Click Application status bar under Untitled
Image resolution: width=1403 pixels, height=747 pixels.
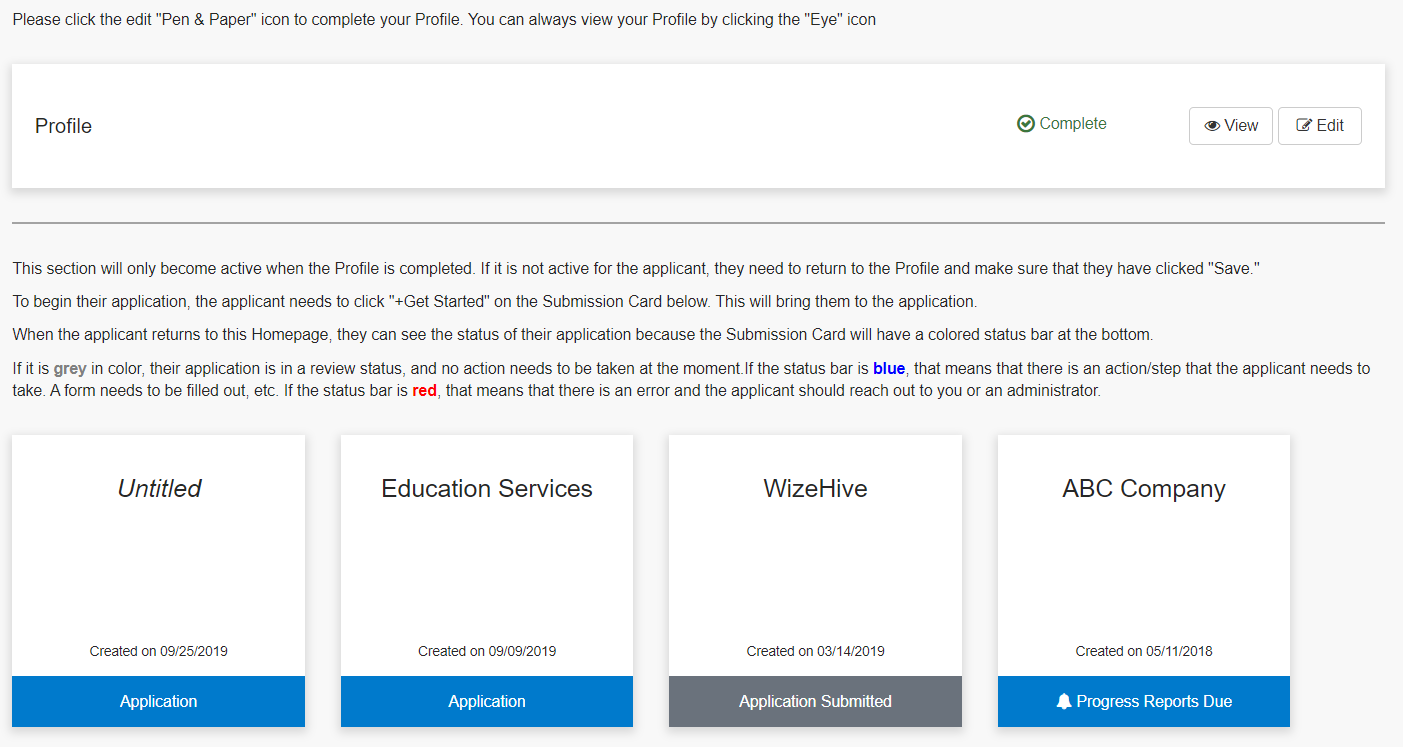[158, 702]
